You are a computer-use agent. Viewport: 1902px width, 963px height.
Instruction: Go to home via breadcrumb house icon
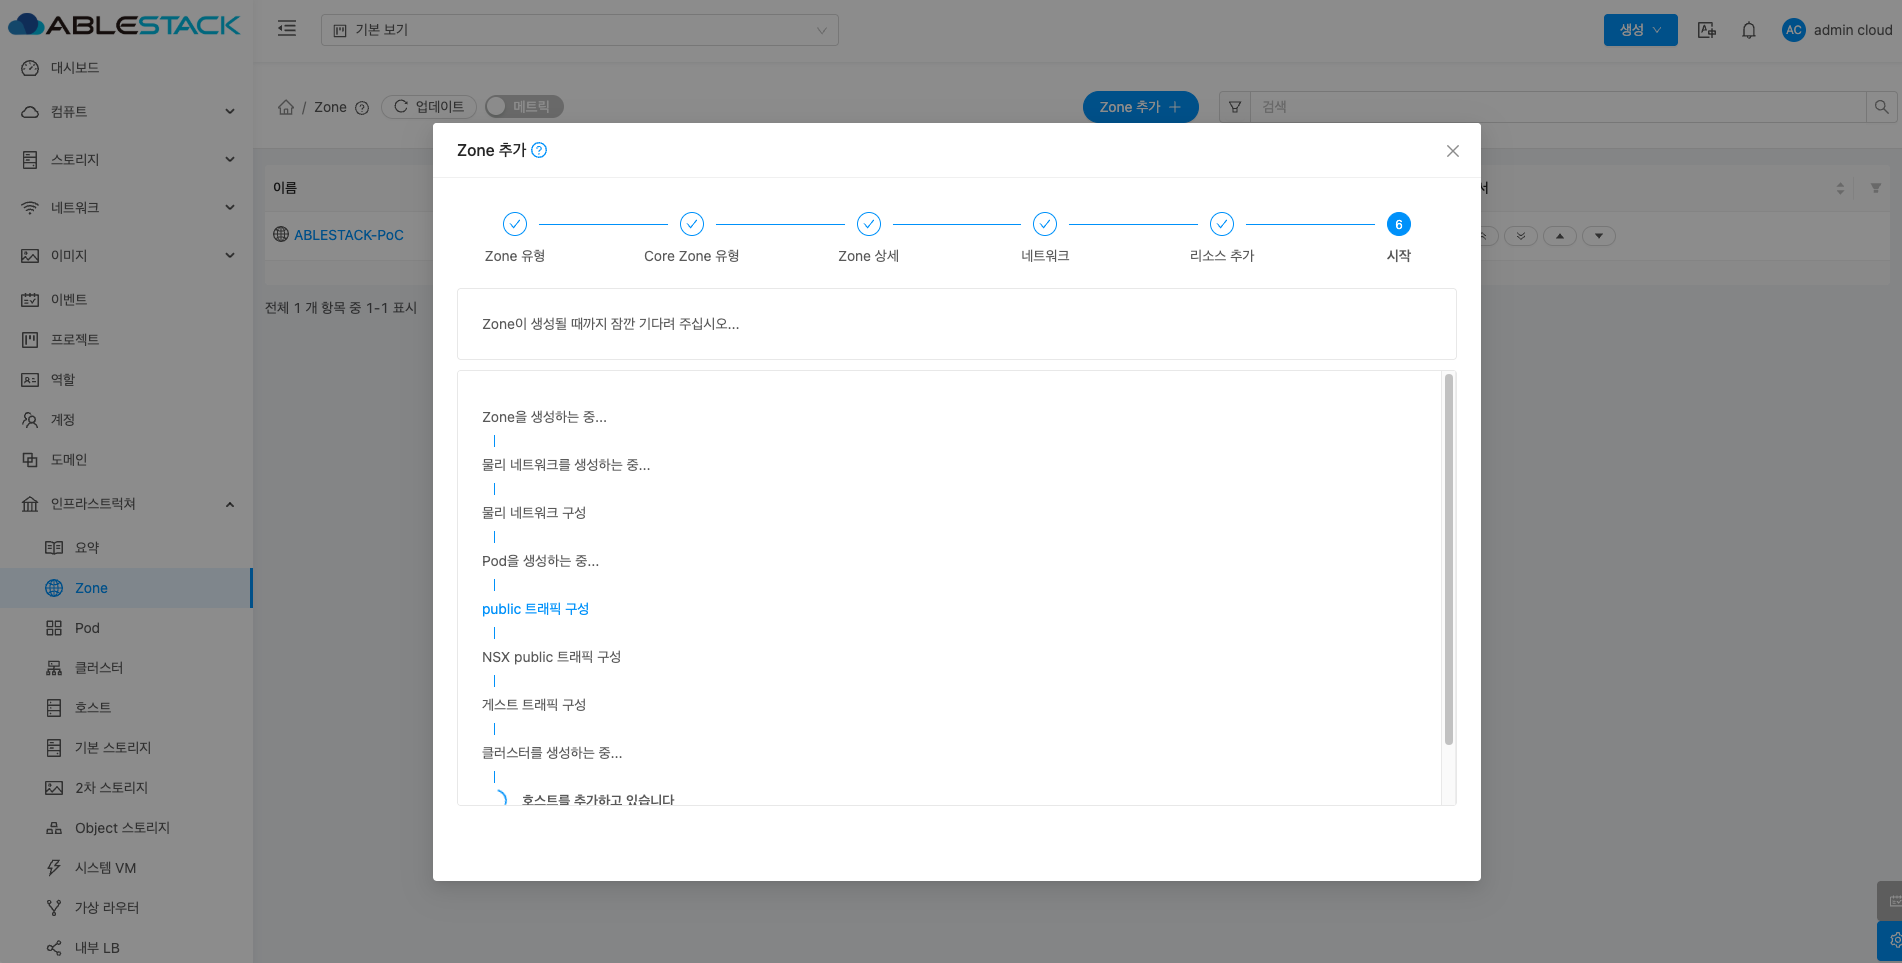coord(286,107)
